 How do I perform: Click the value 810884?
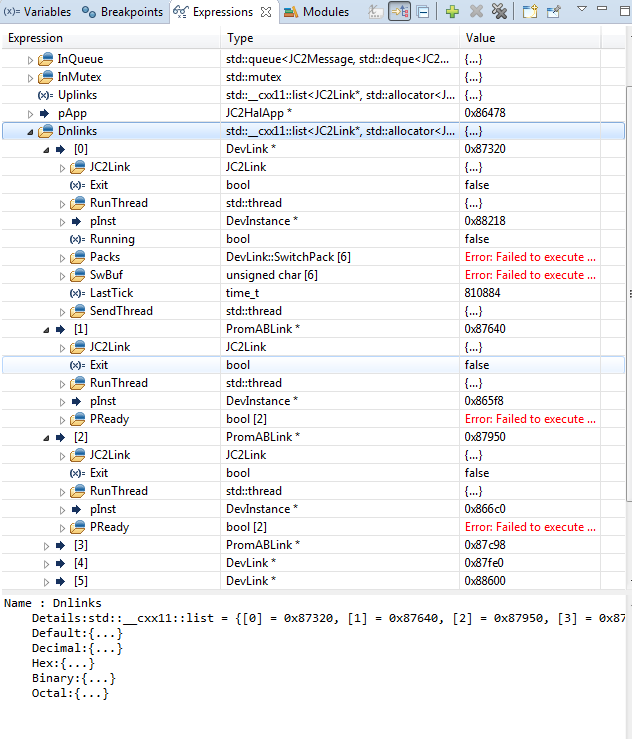click(x=482, y=293)
